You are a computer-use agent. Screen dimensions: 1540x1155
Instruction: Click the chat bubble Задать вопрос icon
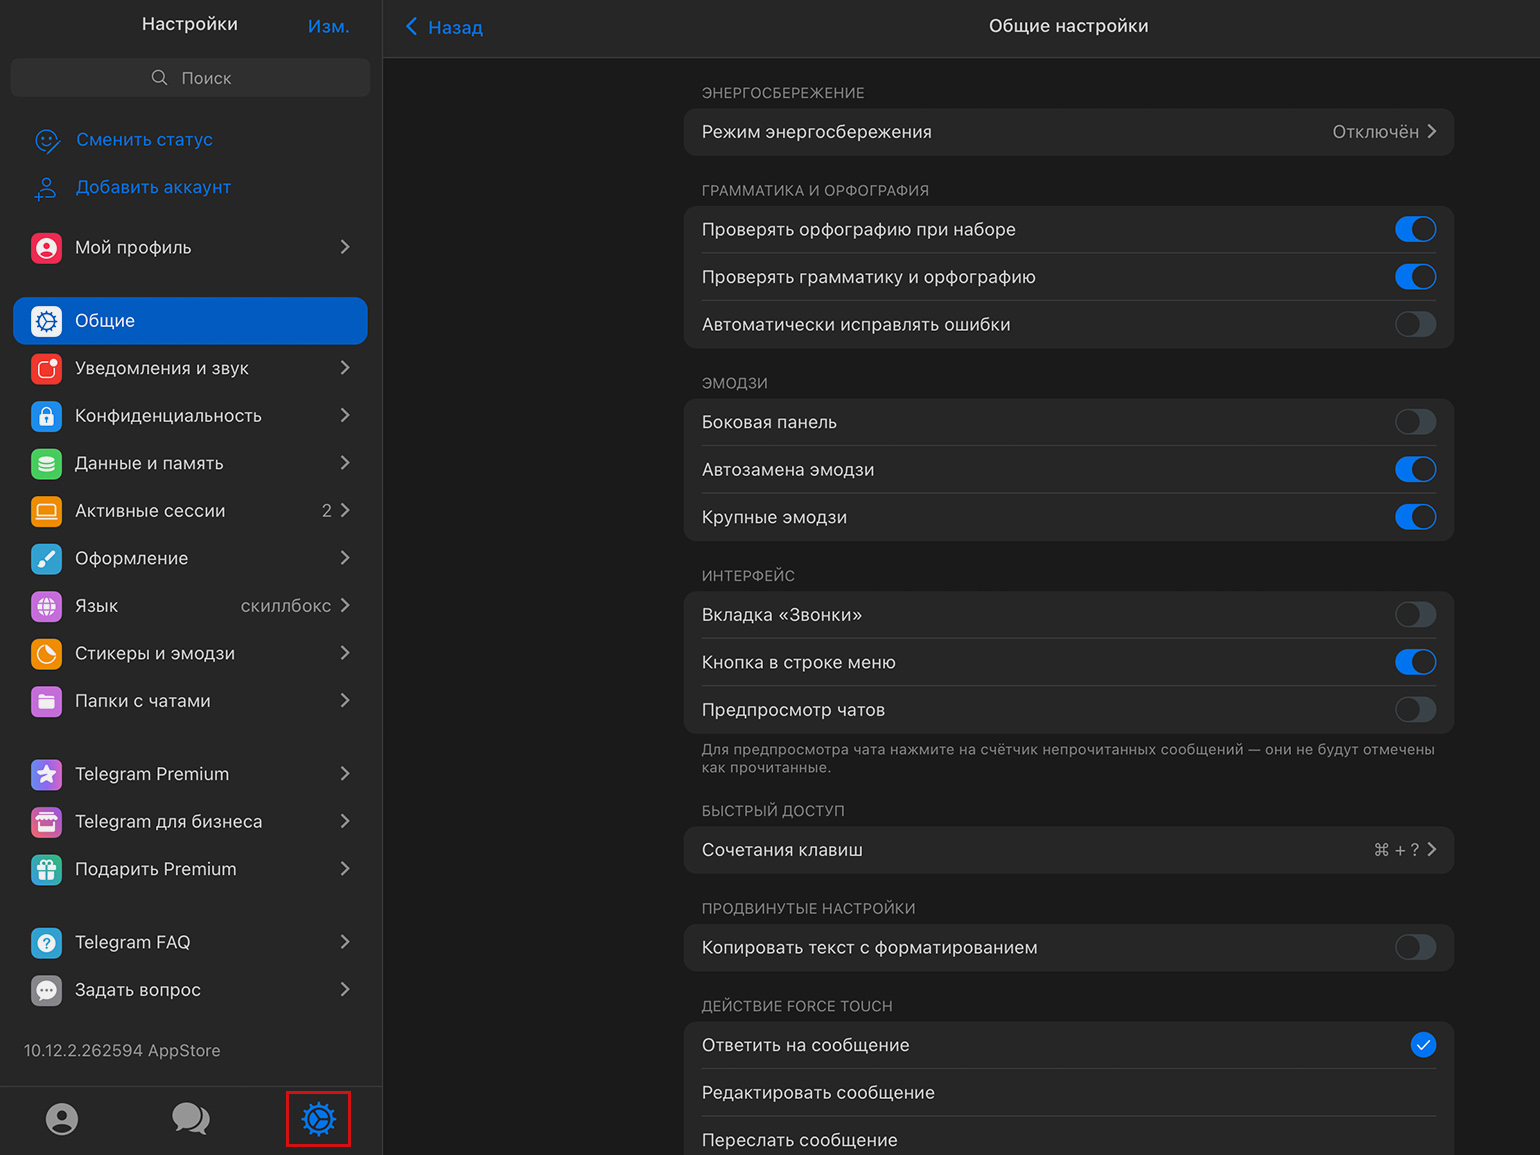click(x=46, y=990)
